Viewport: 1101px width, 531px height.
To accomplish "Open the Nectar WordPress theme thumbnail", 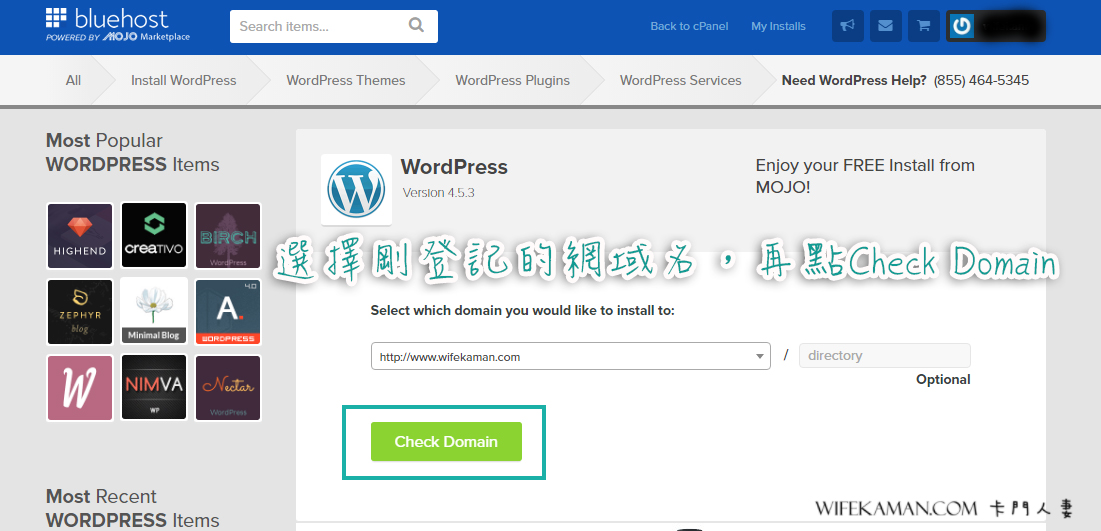I will point(228,388).
